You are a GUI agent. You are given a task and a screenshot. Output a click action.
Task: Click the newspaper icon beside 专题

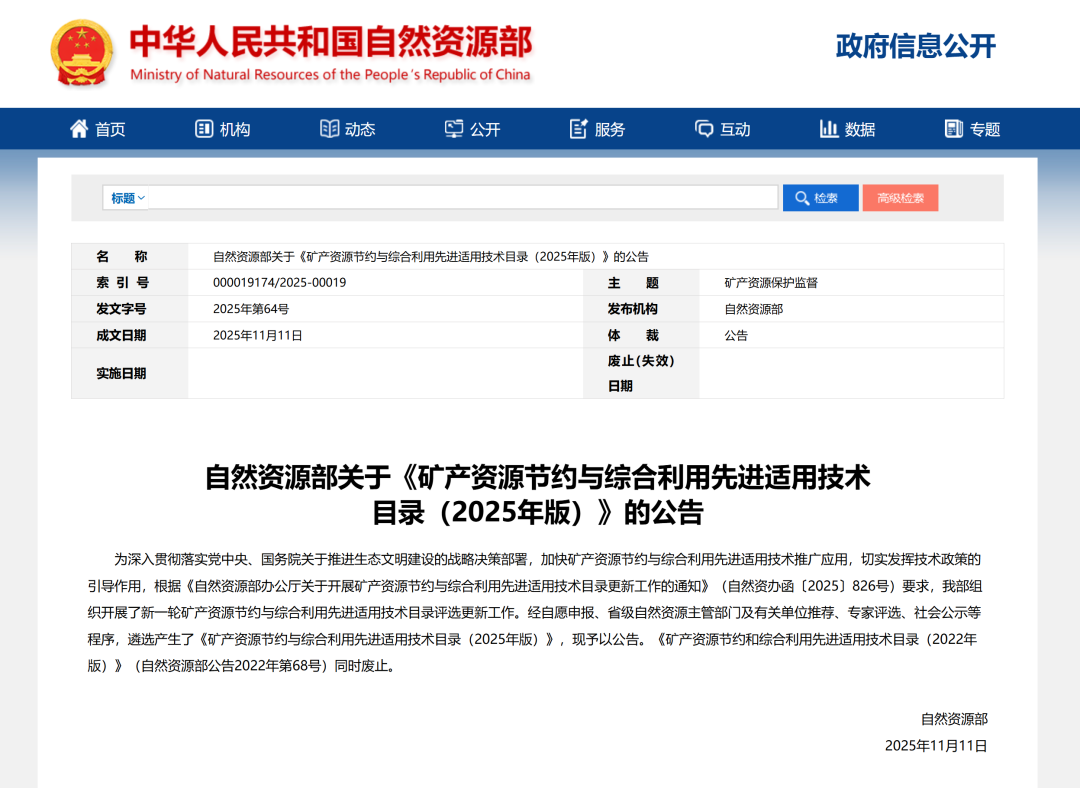[954, 129]
